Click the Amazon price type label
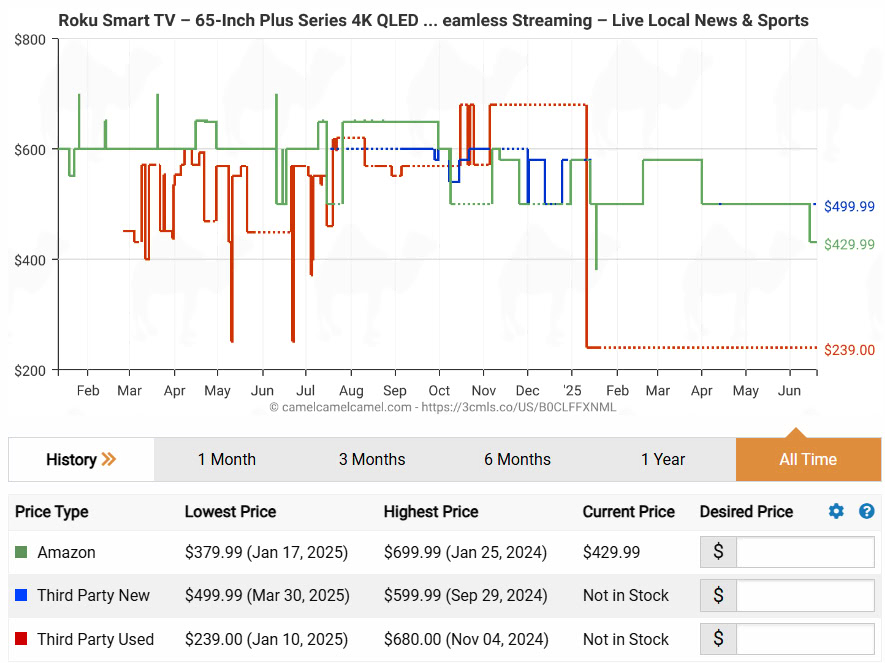885x663 pixels. tap(66, 552)
